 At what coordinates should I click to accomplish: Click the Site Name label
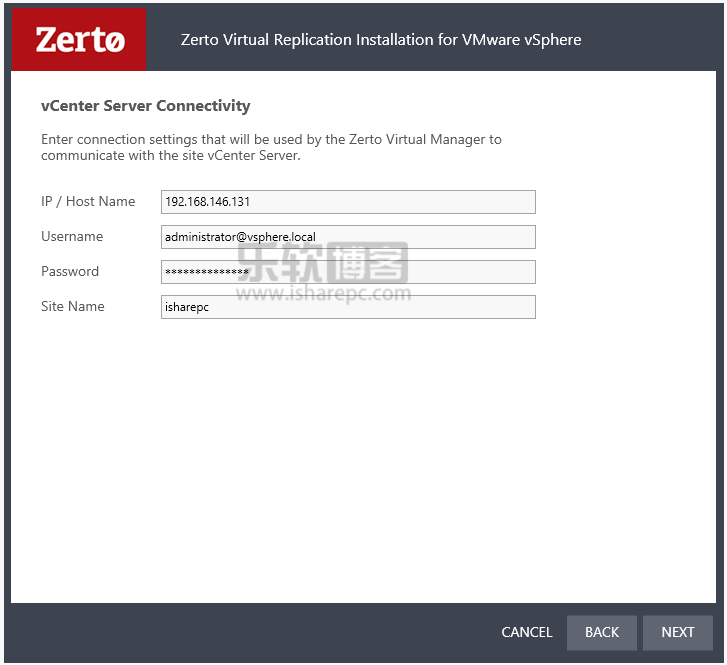[x=73, y=307]
